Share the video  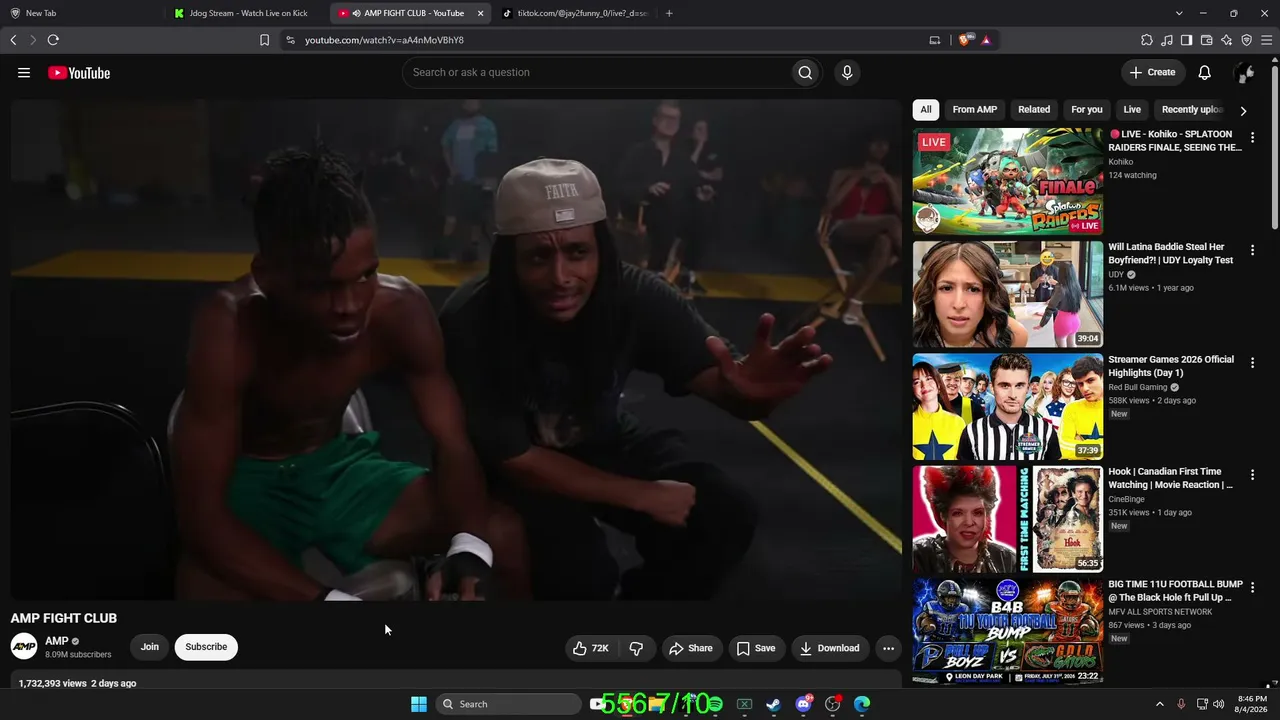691,648
